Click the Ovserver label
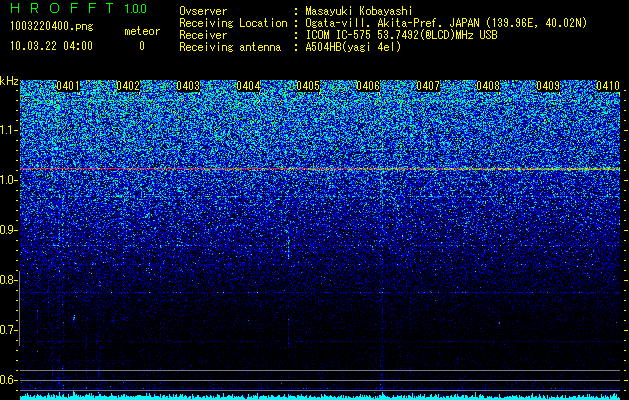The height and width of the screenshot is (400, 629). pyautogui.click(x=203, y=11)
